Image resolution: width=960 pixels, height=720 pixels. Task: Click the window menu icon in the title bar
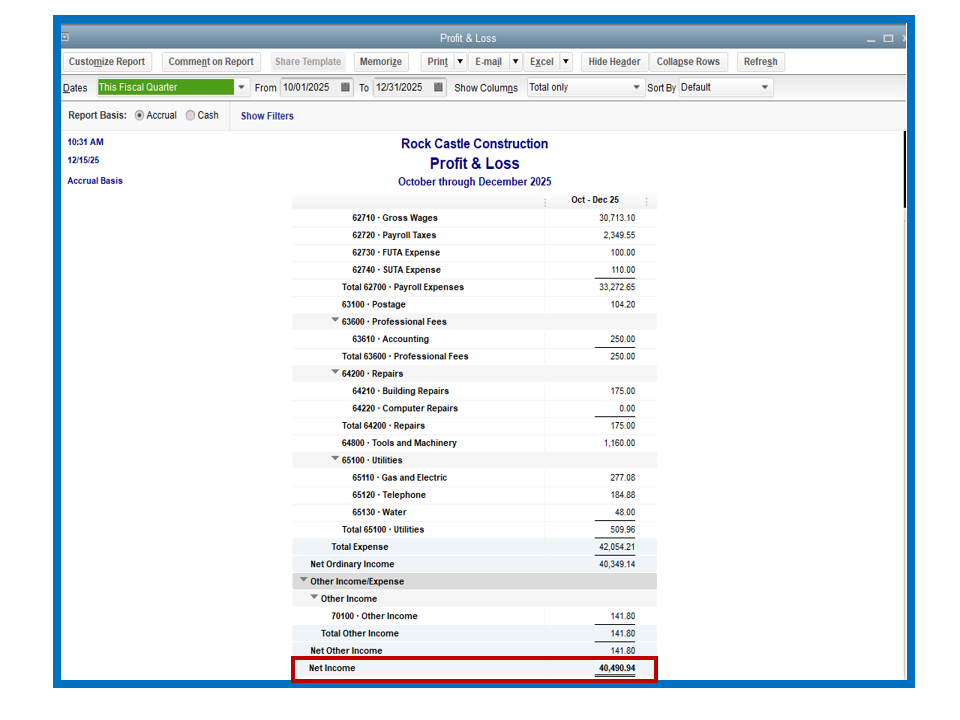(65, 37)
